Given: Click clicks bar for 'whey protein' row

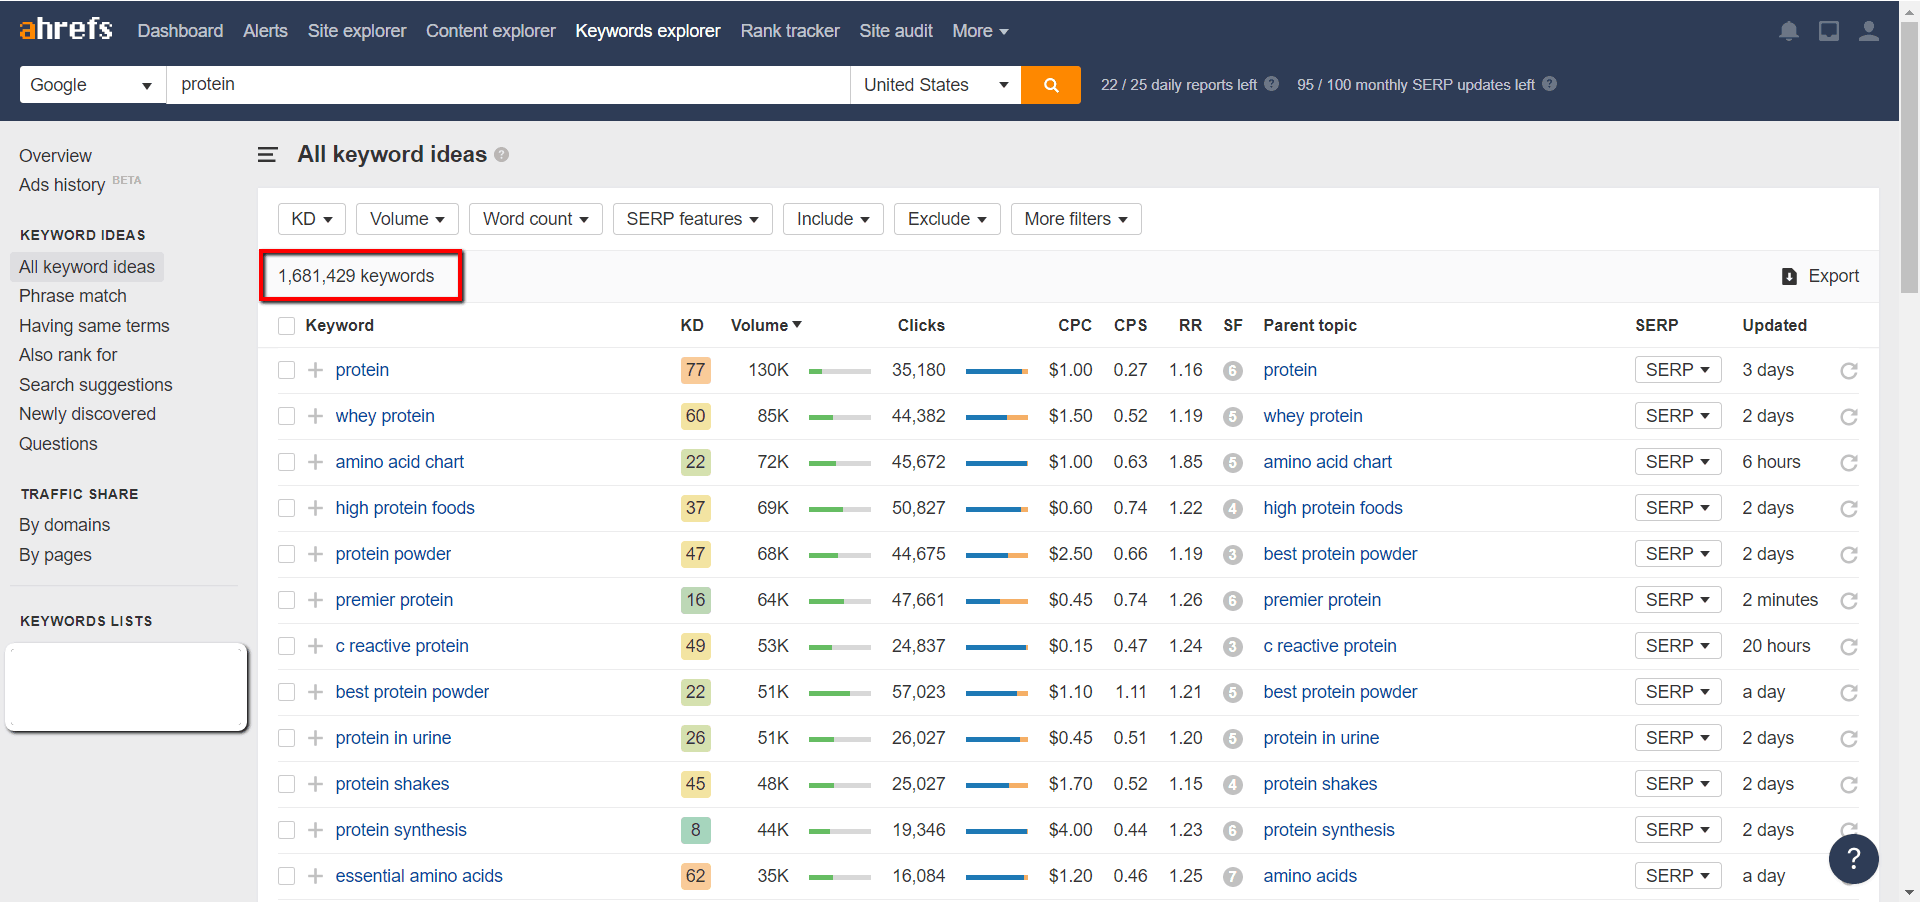Looking at the screenshot, I should pyautogui.click(x=996, y=417).
